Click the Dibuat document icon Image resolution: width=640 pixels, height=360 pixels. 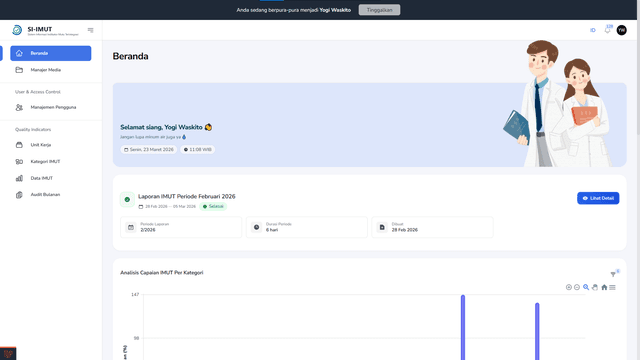click(x=382, y=227)
